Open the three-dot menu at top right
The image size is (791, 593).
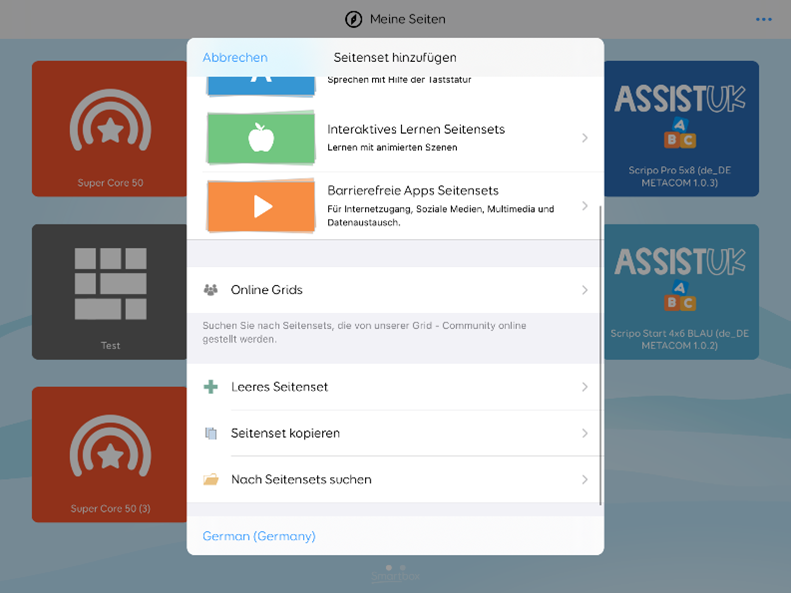click(764, 19)
